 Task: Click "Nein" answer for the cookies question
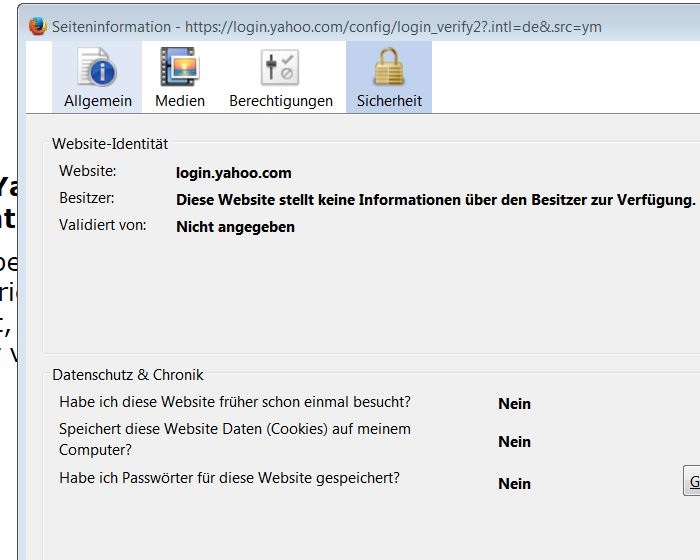514,442
